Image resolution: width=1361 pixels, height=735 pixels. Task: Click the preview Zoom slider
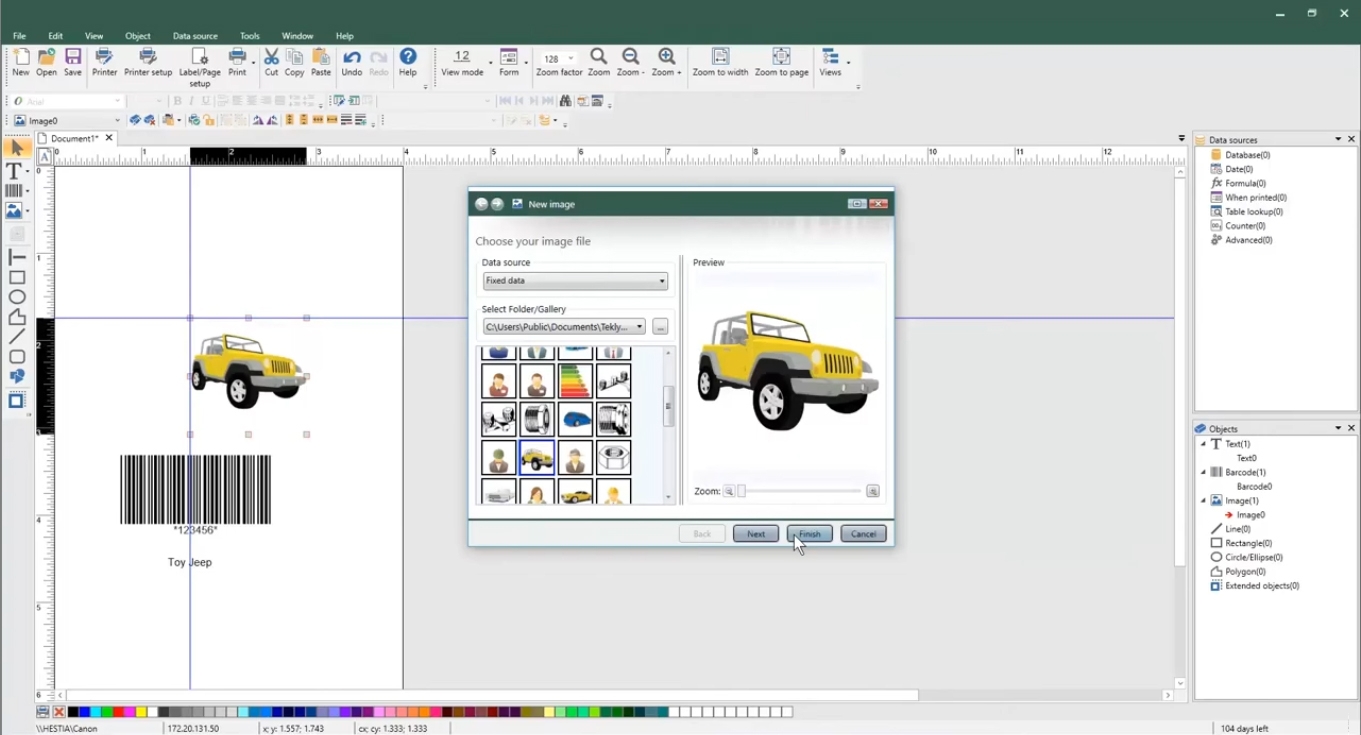[x=800, y=491]
